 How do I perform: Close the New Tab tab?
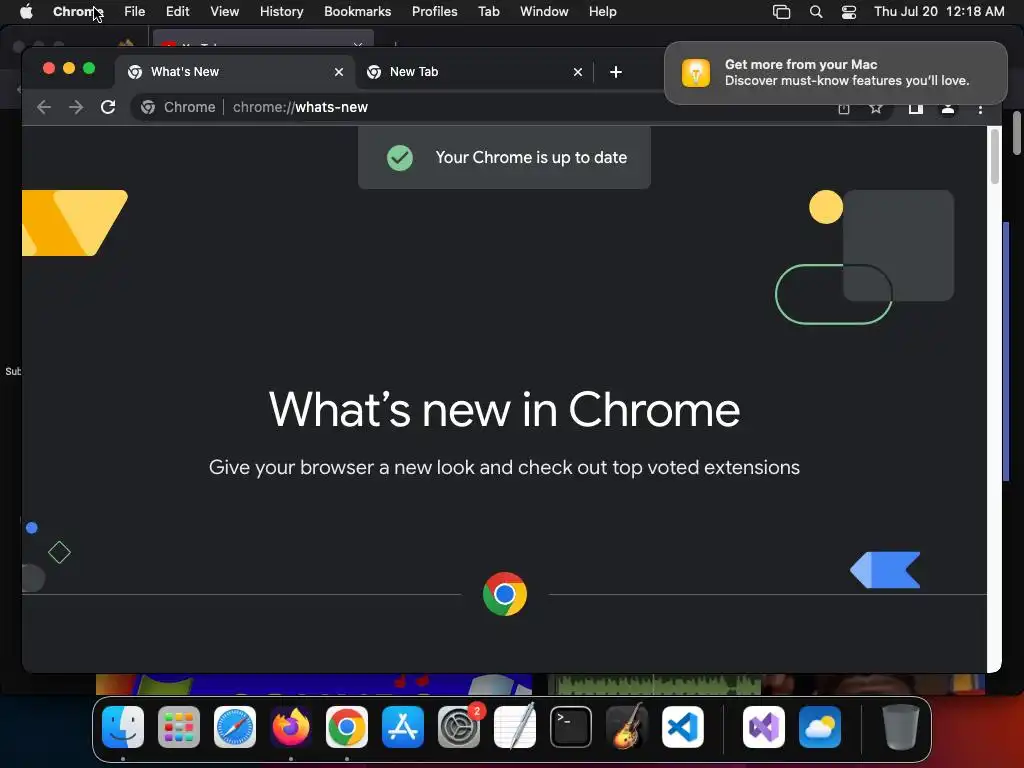tap(578, 72)
